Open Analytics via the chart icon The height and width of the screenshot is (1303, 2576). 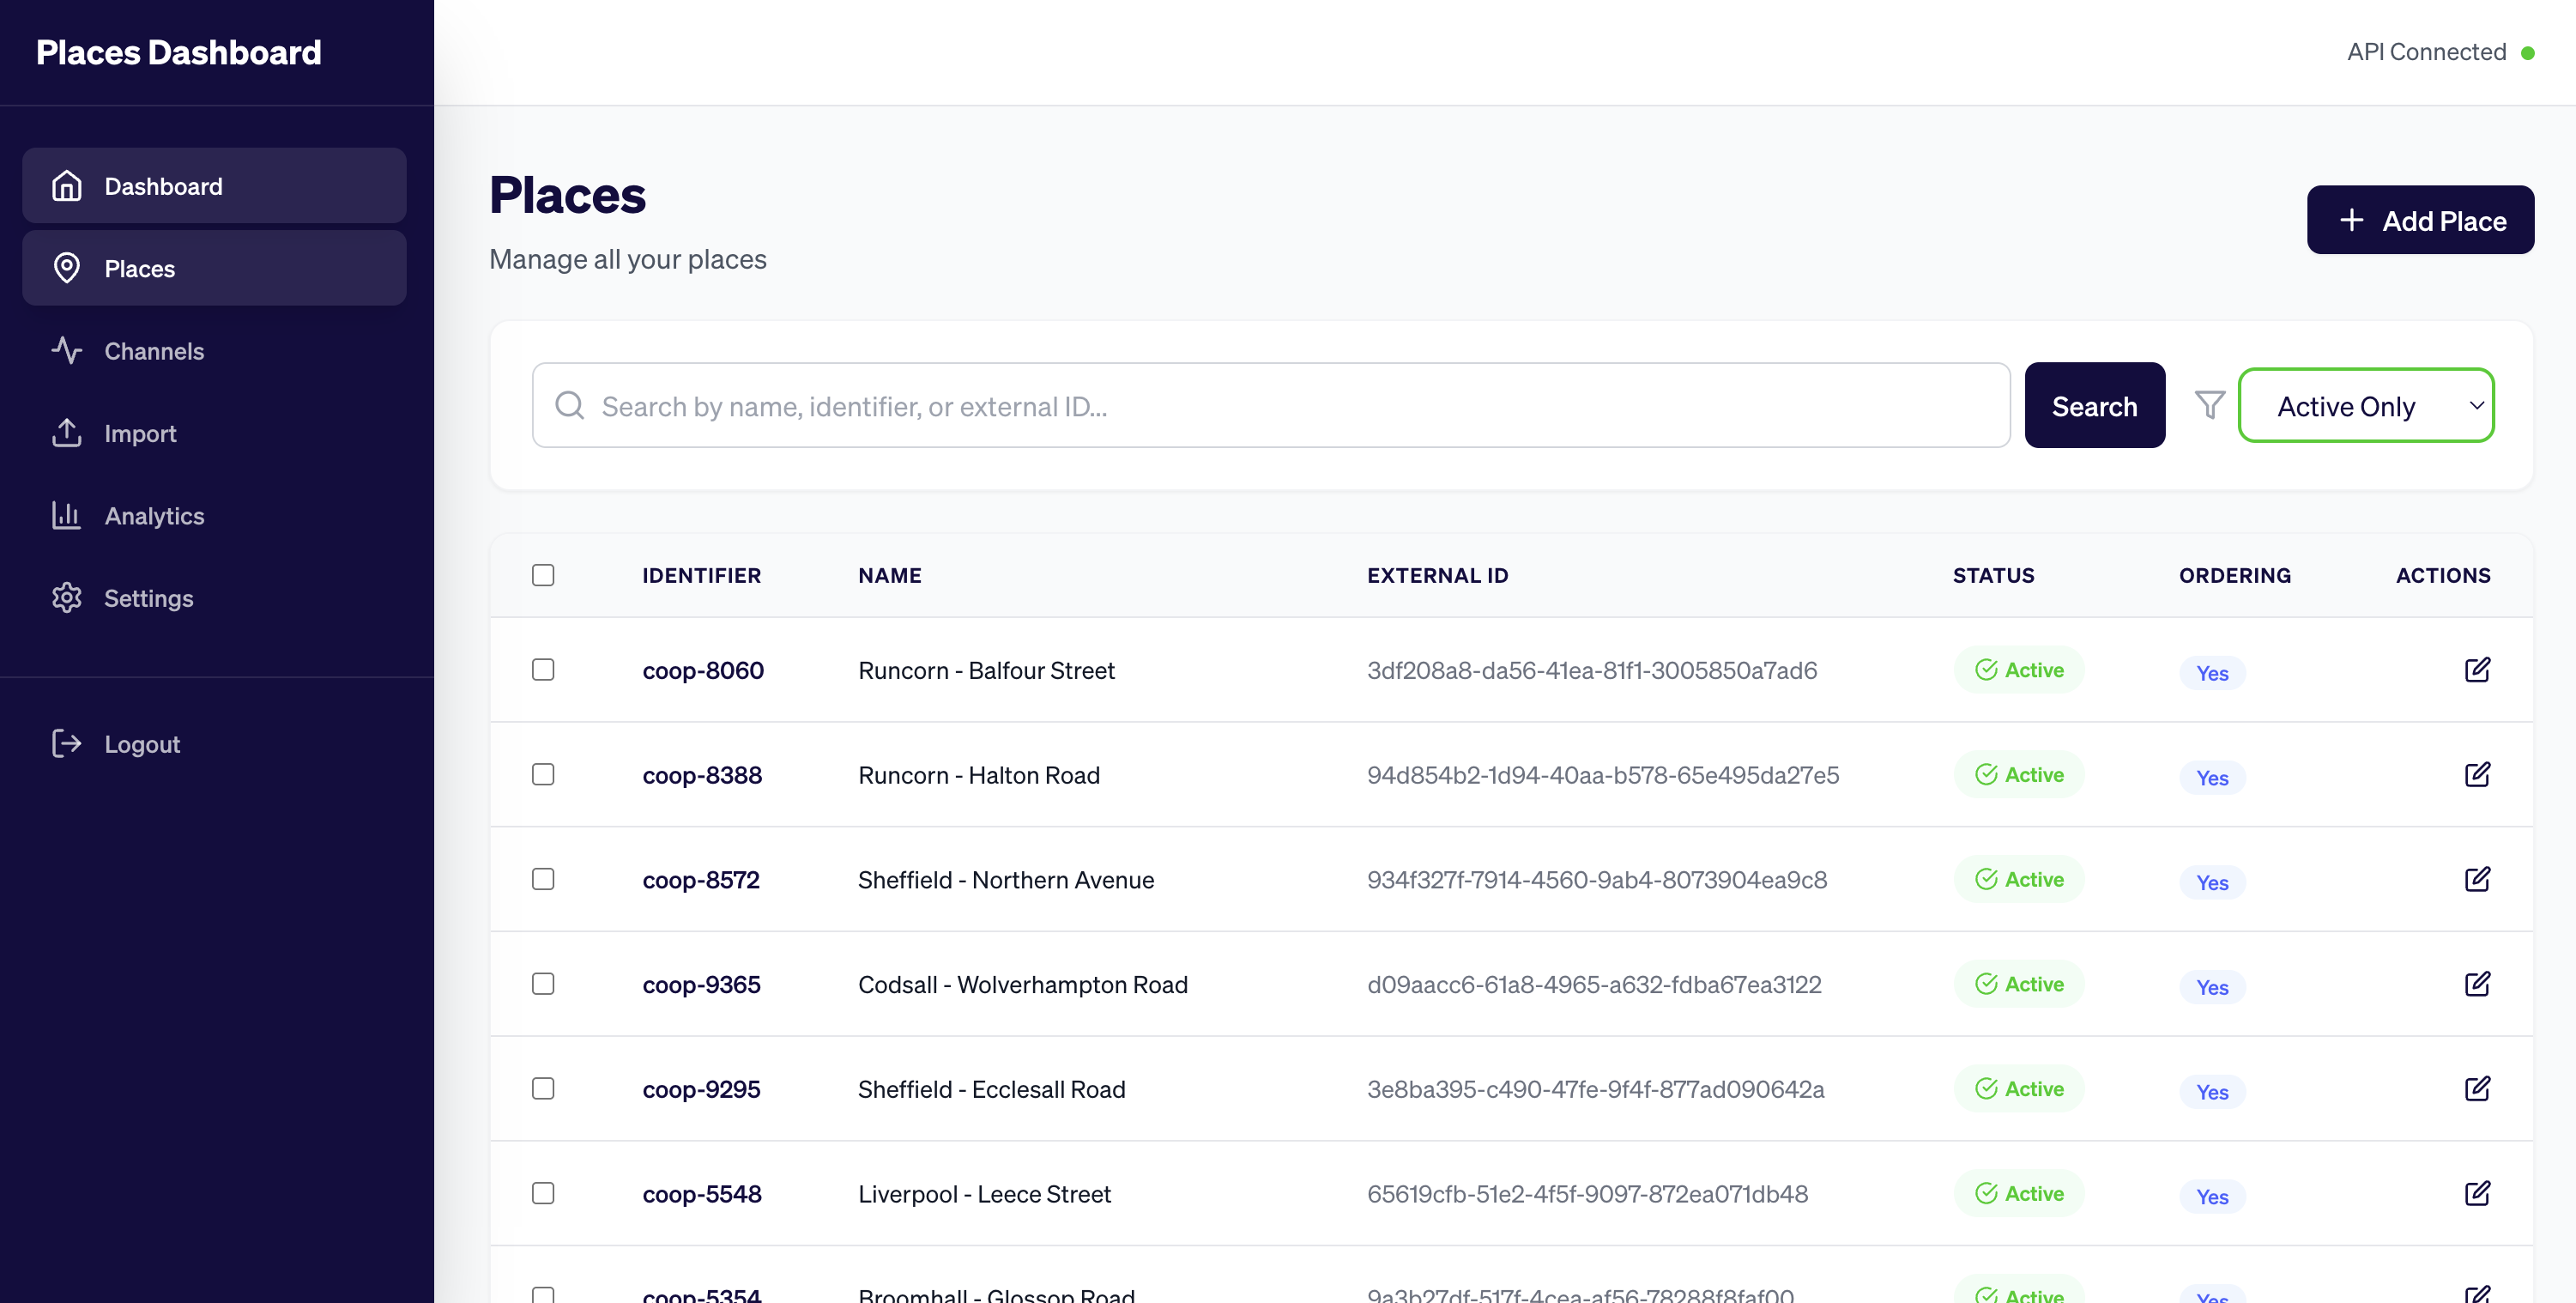(66, 515)
